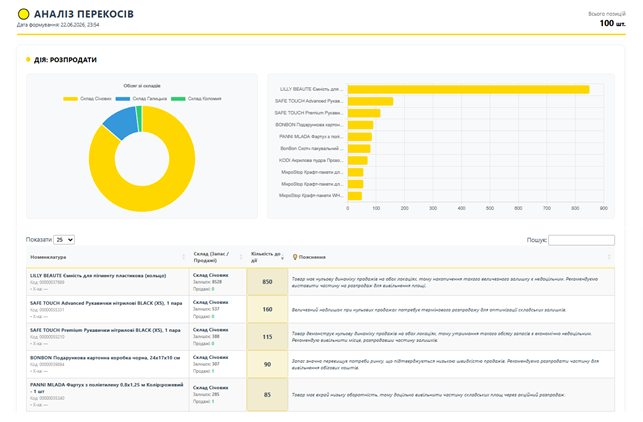Click the ДІЯ: РОЗПРОДАТИ section heading
Screen dimensions: 643x422
[x=65, y=60]
